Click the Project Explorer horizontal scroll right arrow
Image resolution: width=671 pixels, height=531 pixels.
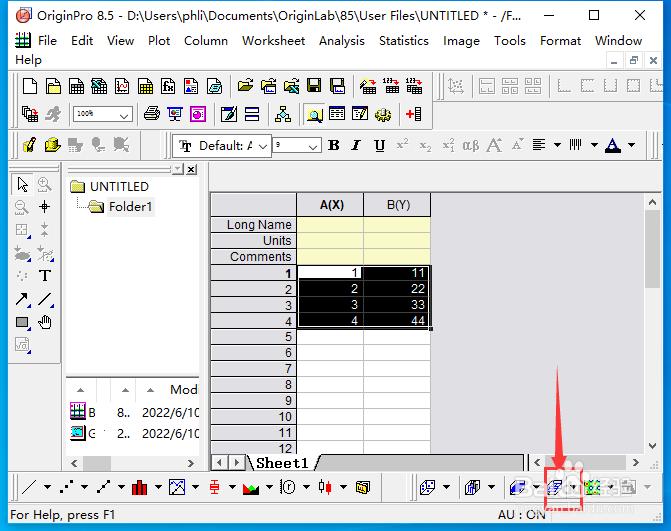click(x=191, y=463)
